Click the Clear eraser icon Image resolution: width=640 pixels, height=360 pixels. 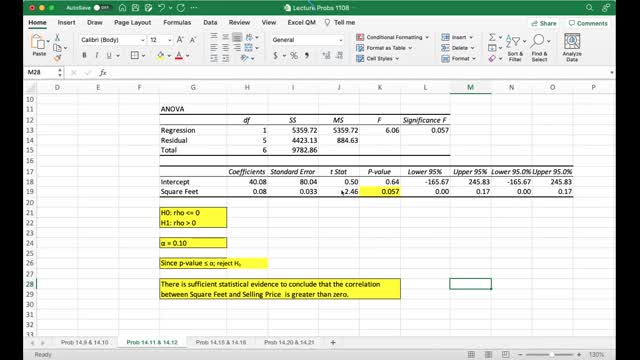pyautogui.click(x=492, y=59)
